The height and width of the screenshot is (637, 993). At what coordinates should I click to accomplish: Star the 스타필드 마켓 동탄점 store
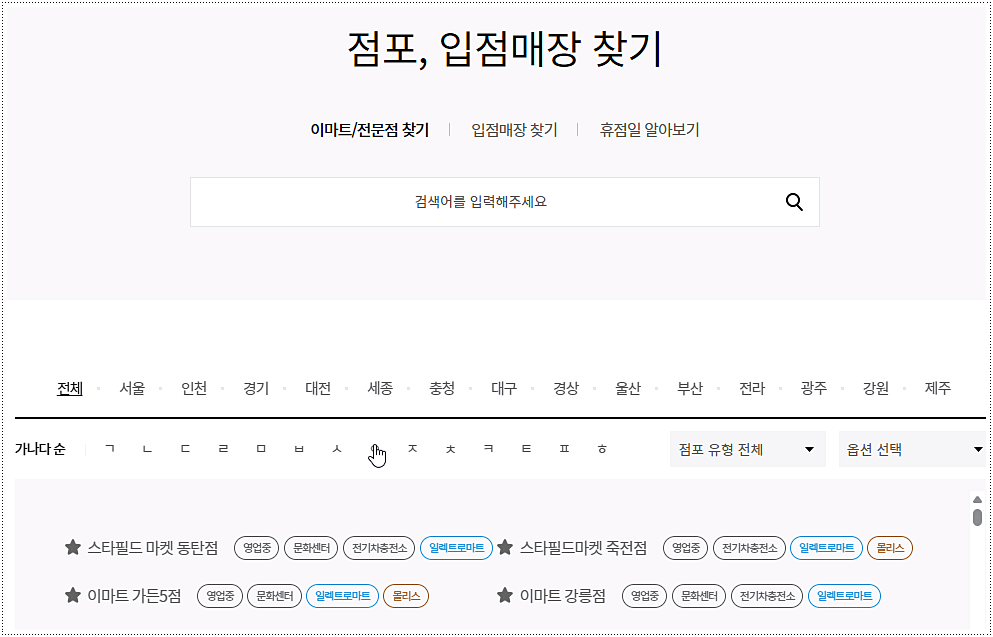click(x=73, y=547)
